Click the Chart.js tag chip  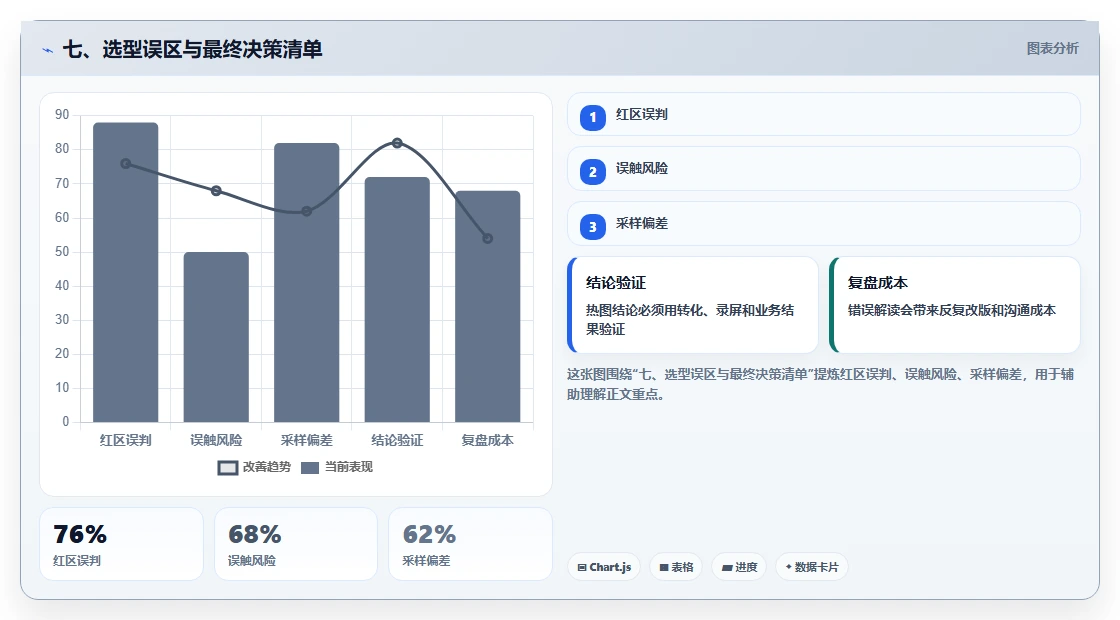pyautogui.click(x=604, y=567)
